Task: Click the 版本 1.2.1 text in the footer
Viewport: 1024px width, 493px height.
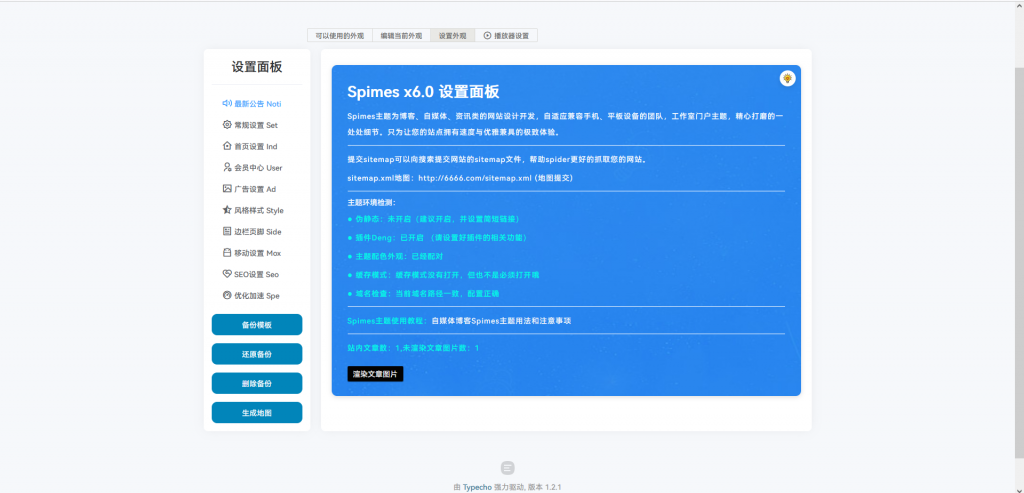Action: pos(545,487)
